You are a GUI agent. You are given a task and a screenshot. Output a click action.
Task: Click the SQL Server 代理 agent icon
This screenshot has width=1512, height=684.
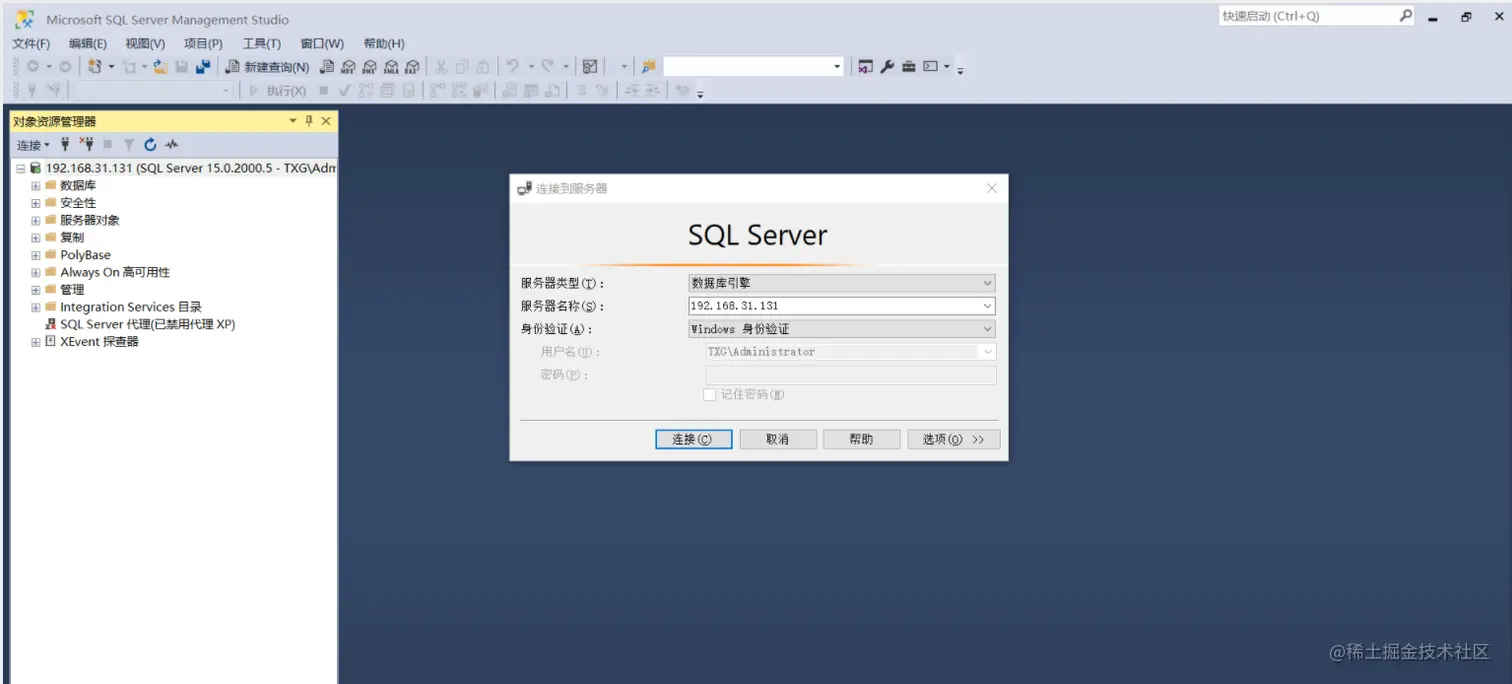[x=50, y=324]
